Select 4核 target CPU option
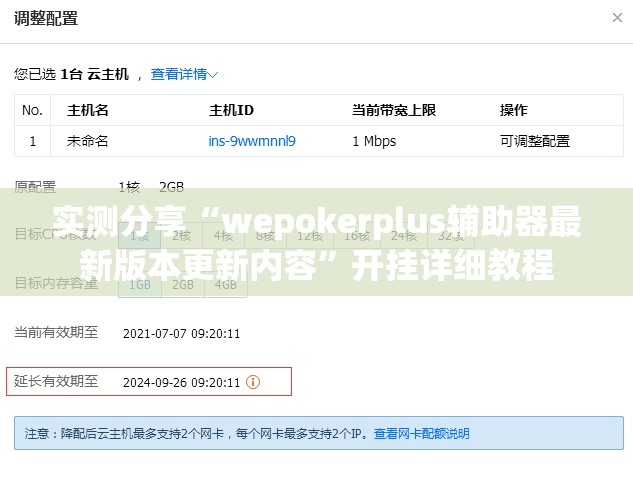This screenshot has height=485, width=633. (x=223, y=236)
